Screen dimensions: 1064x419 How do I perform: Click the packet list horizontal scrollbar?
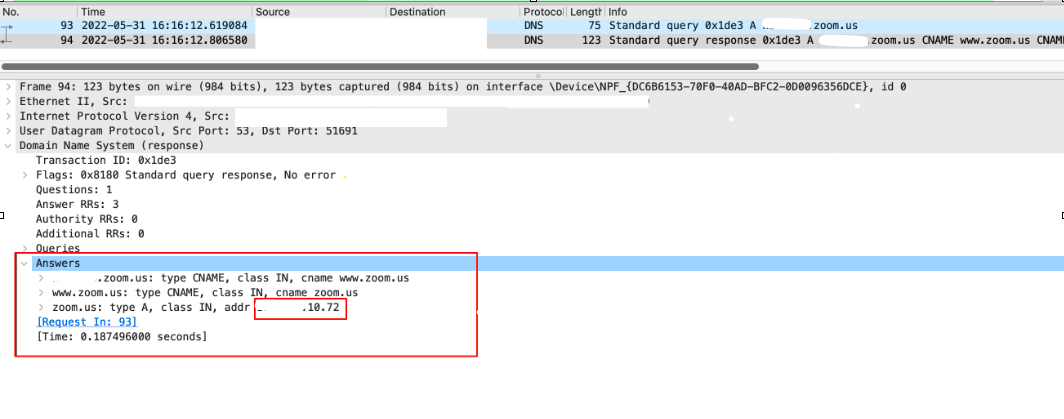(380, 67)
